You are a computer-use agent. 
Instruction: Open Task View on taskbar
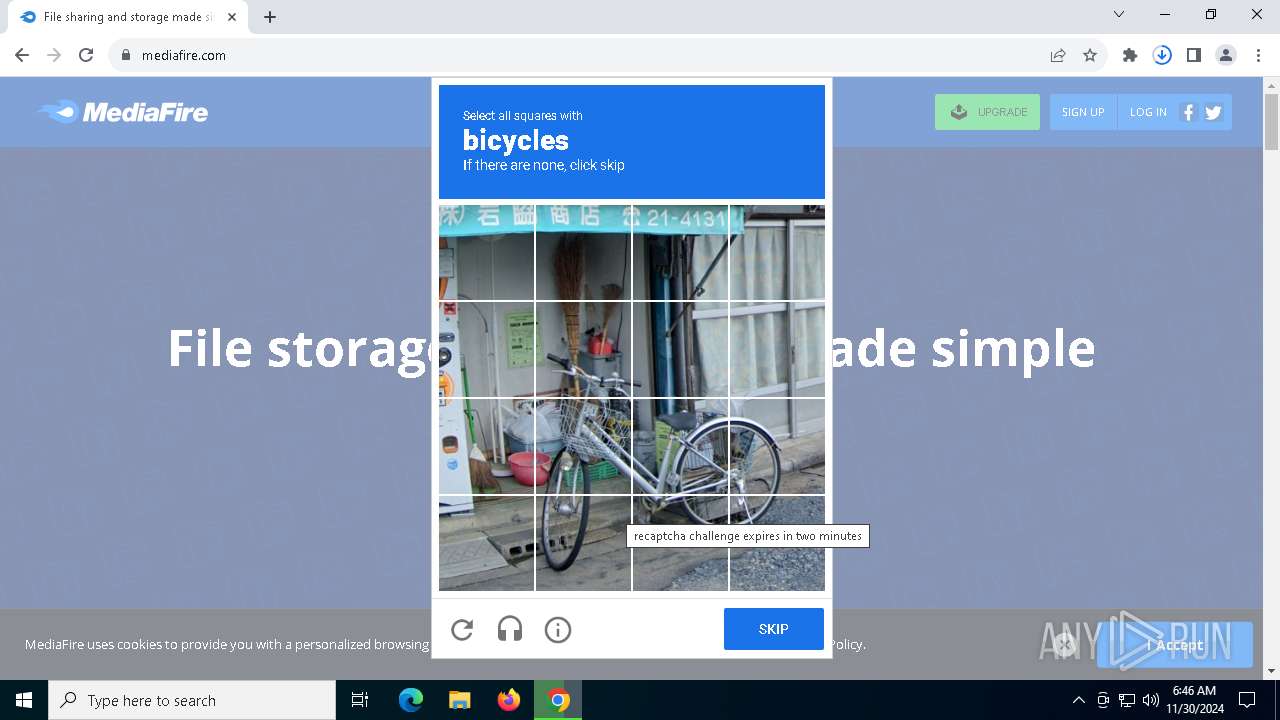click(x=360, y=700)
